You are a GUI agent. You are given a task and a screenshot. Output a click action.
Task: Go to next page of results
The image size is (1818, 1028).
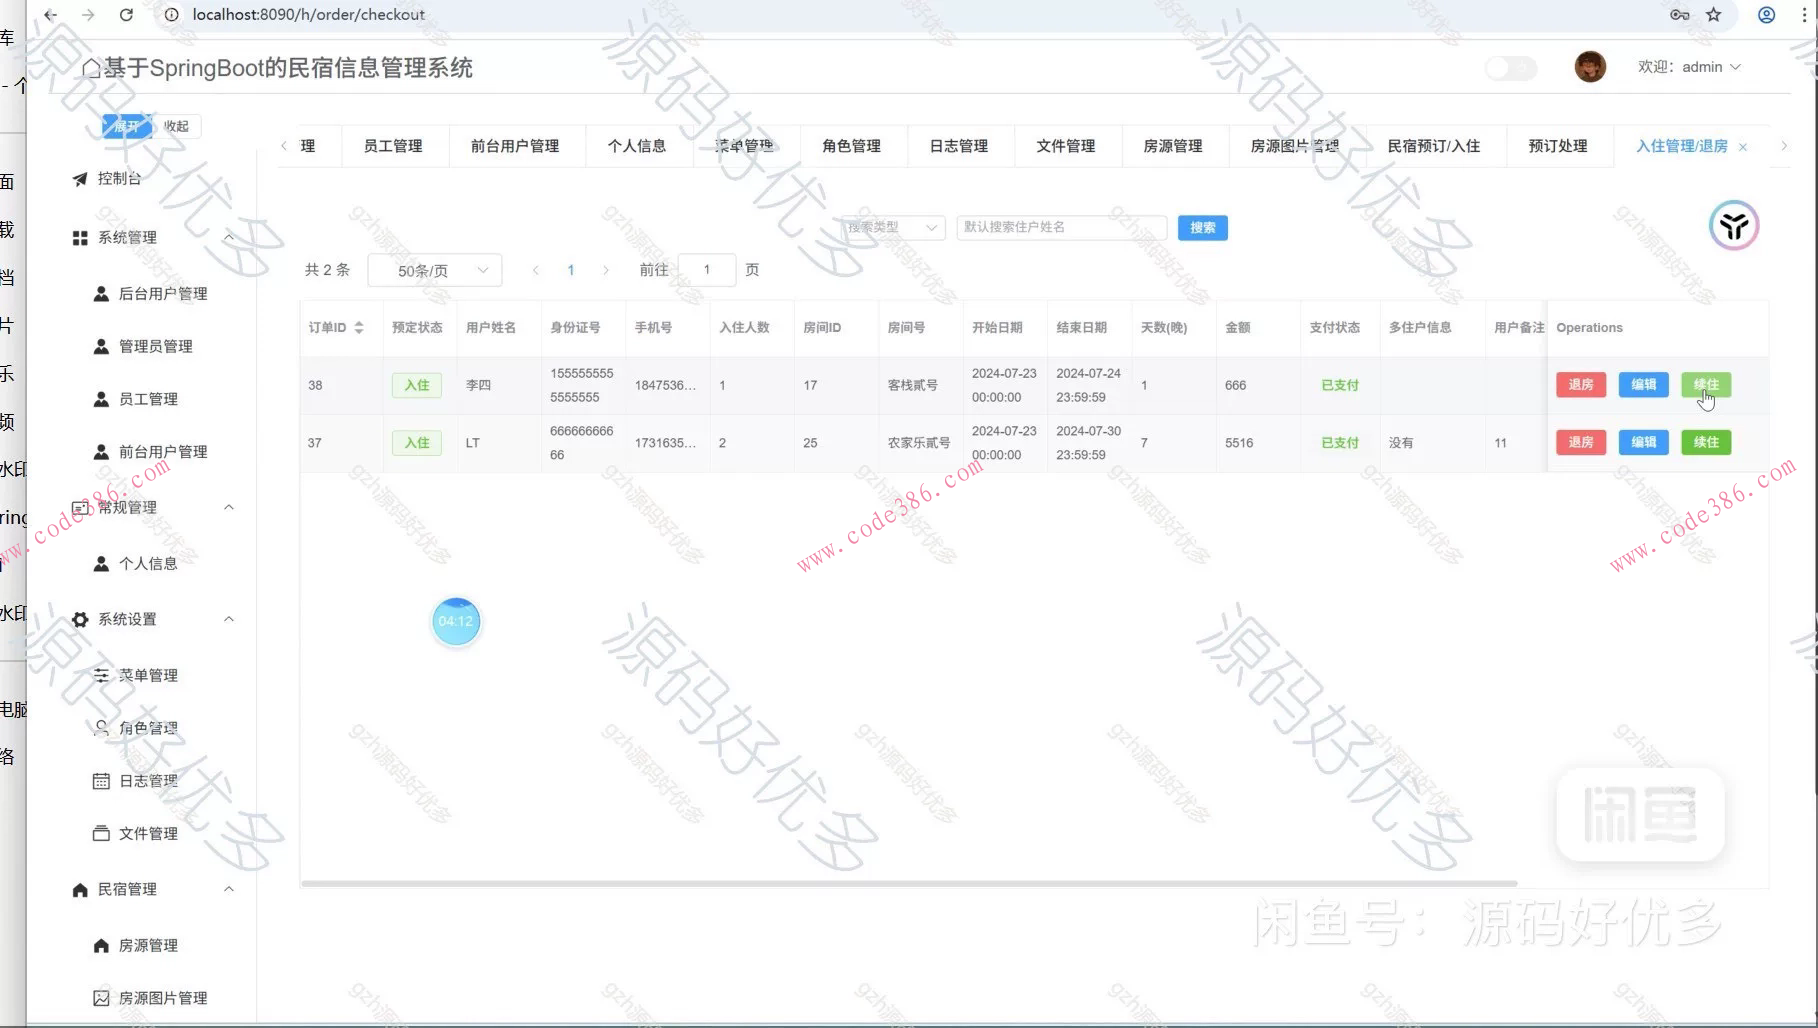point(606,270)
